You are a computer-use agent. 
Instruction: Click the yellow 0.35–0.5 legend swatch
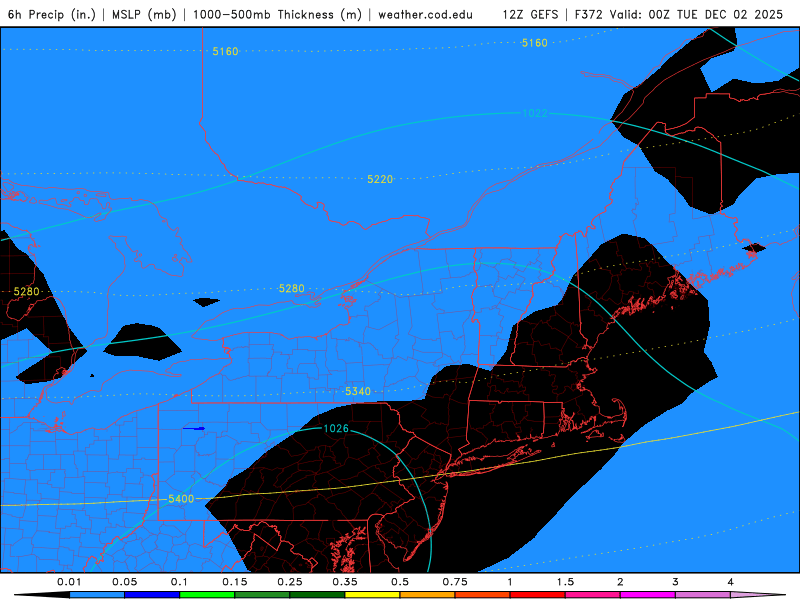coord(372,595)
